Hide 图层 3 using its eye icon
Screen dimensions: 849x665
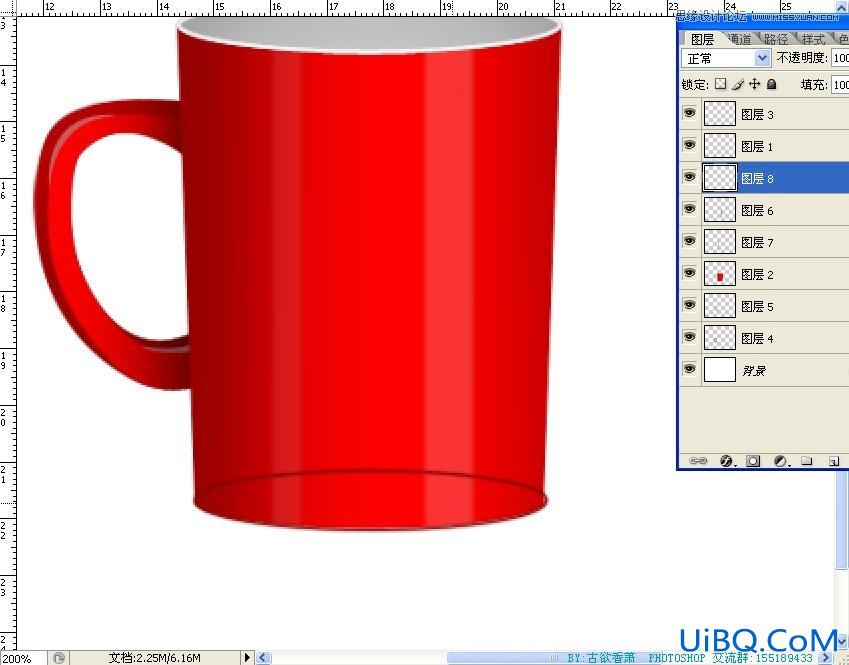click(x=689, y=113)
